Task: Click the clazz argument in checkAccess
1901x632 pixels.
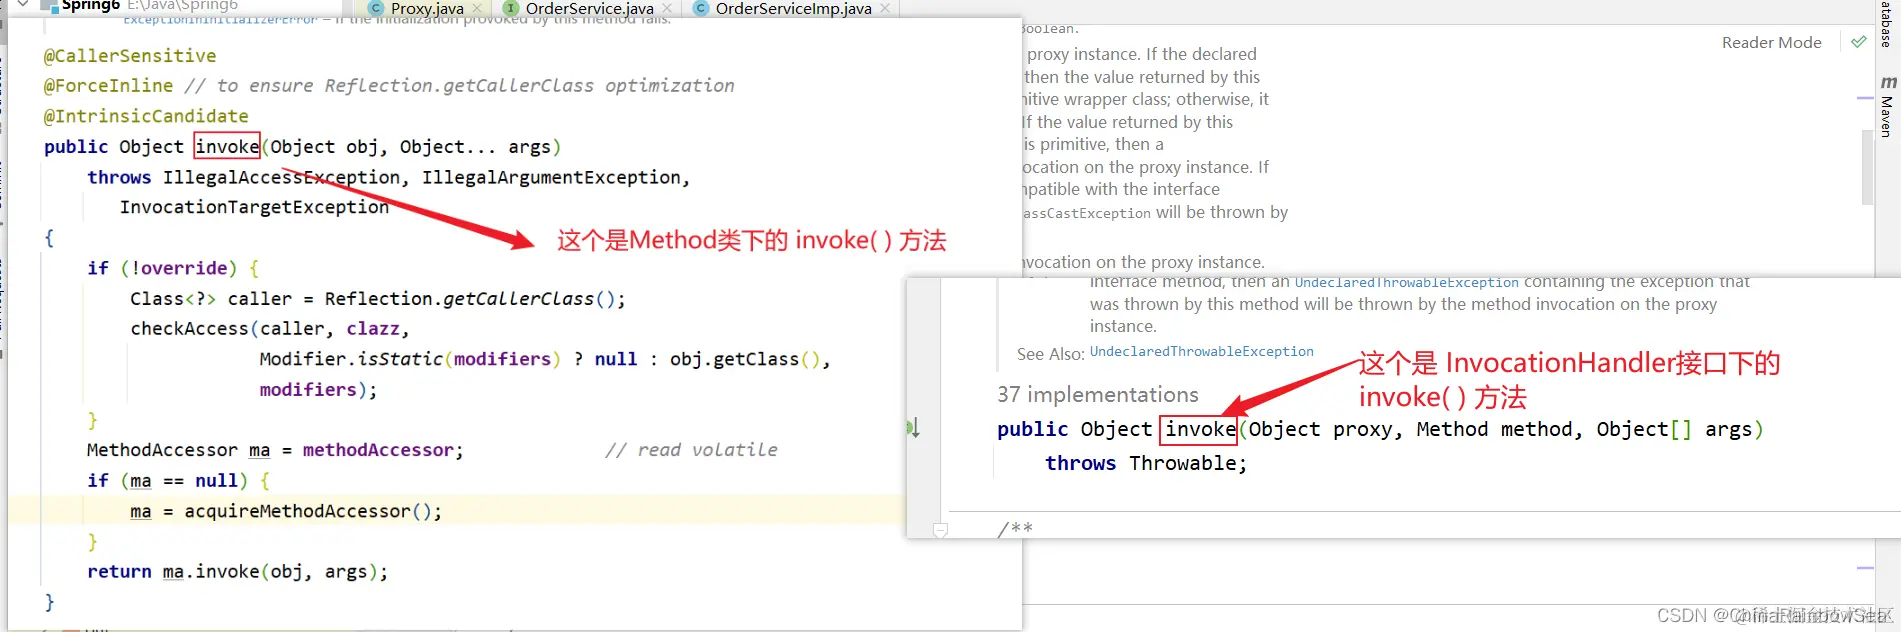Action: (x=373, y=329)
